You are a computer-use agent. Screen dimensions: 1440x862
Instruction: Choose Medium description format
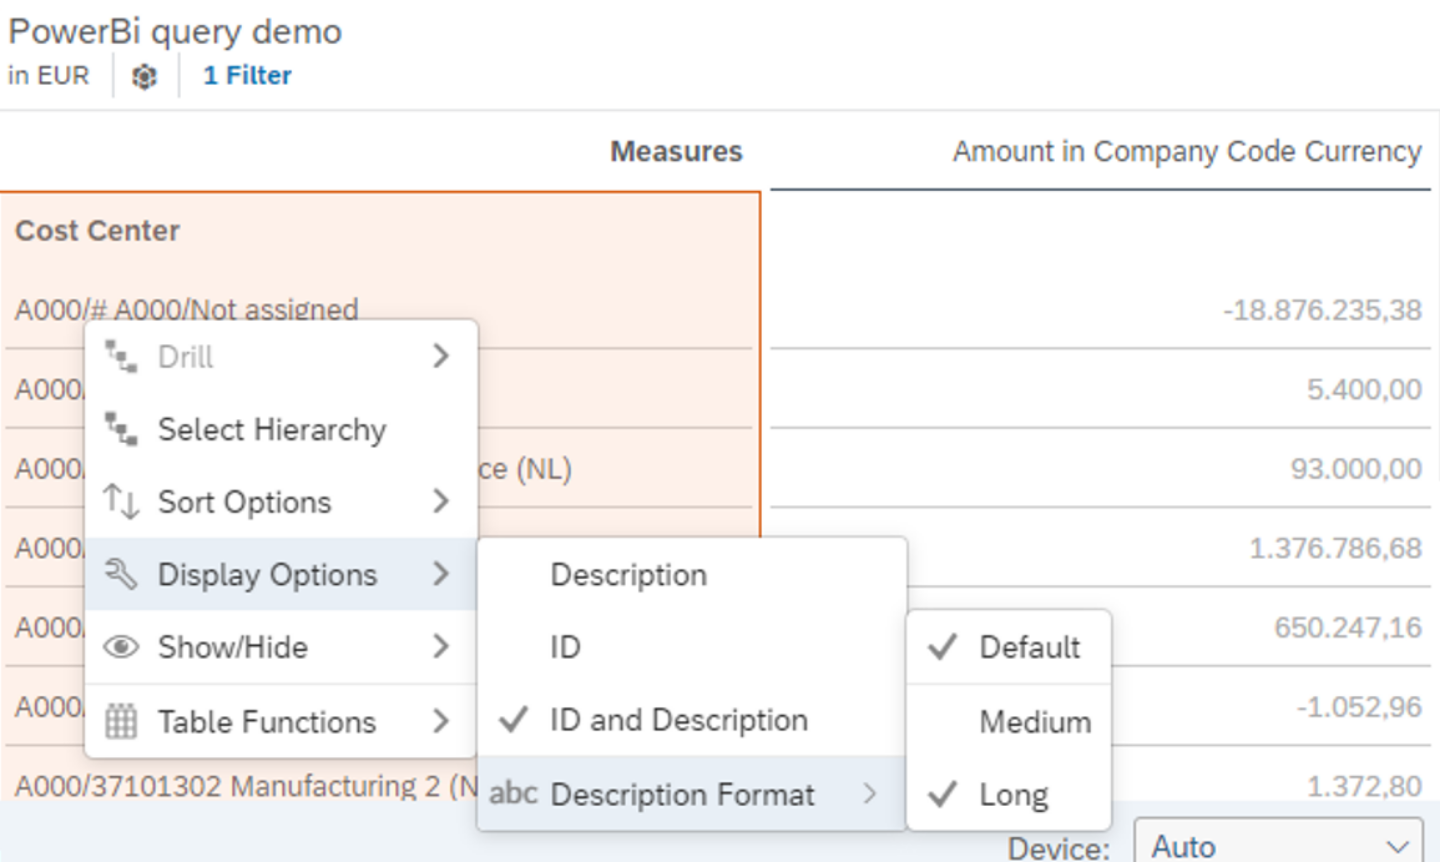pyautogui.click(x=1008, y=721)
